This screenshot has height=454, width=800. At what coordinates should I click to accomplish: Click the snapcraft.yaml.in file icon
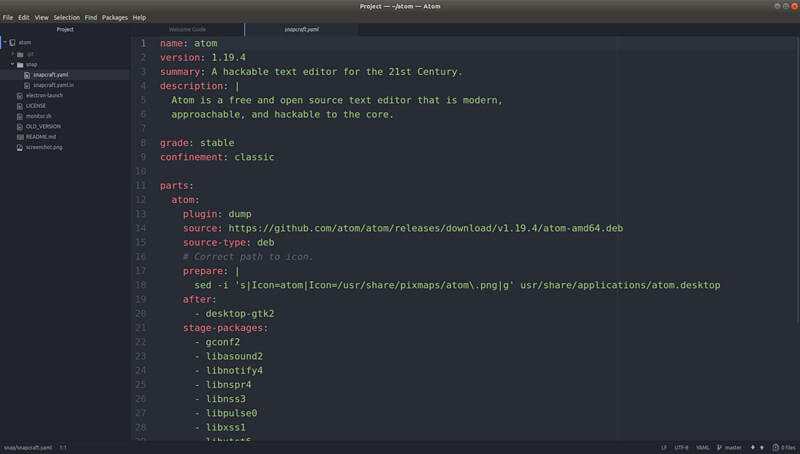coord(27,85)
